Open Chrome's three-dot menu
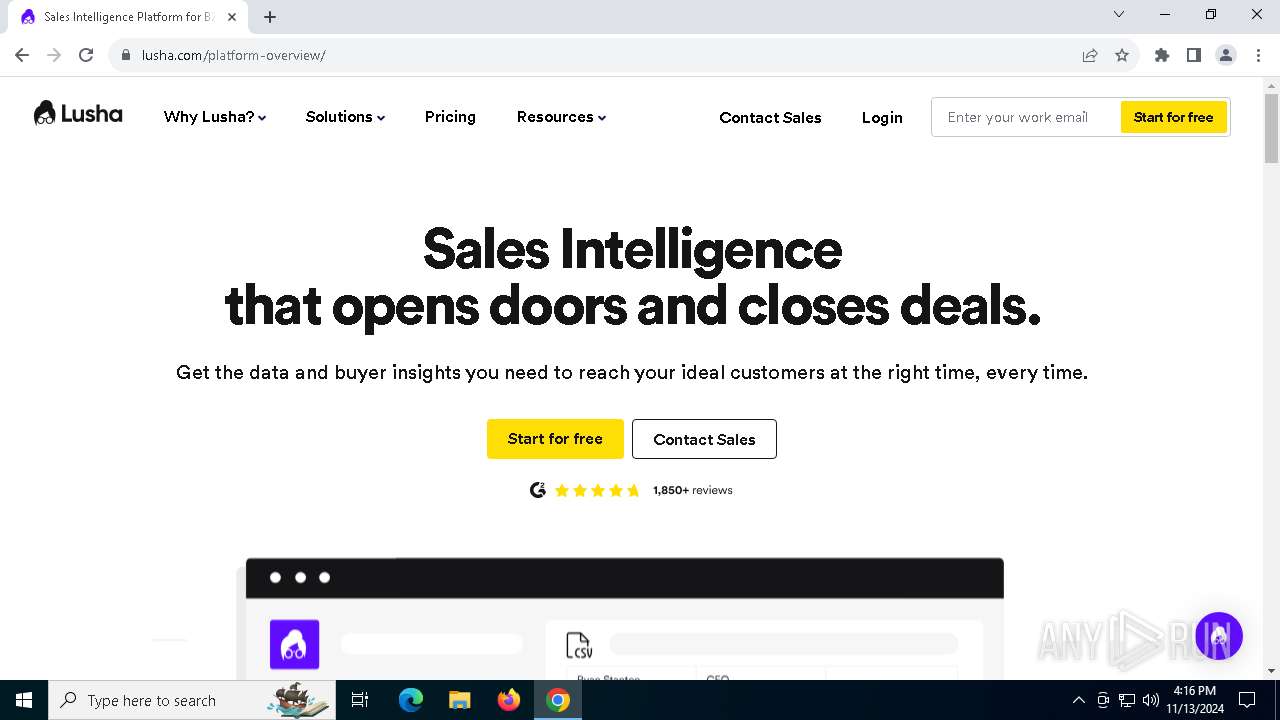Screen dimensions: 1280x720 click(1258, 55)
